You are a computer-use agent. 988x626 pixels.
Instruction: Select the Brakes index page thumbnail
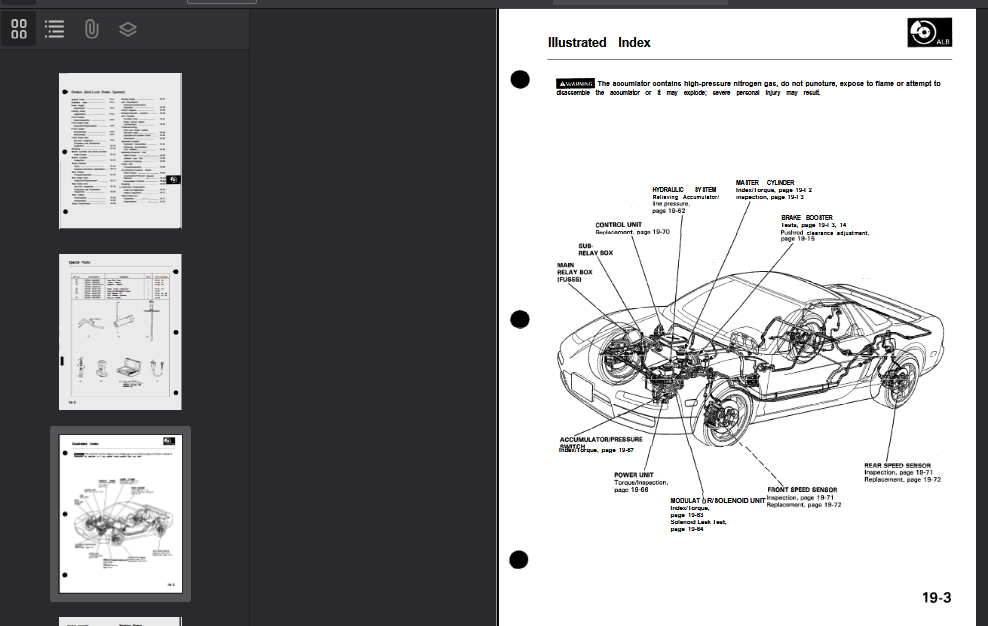(x=120, y=151)
